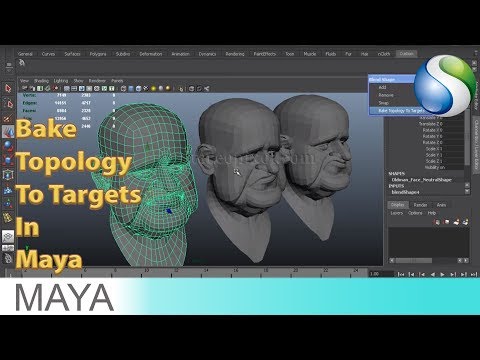Toggle safe title in panel toolbar
The image size is (480, 360).
[x=112, y=88]
